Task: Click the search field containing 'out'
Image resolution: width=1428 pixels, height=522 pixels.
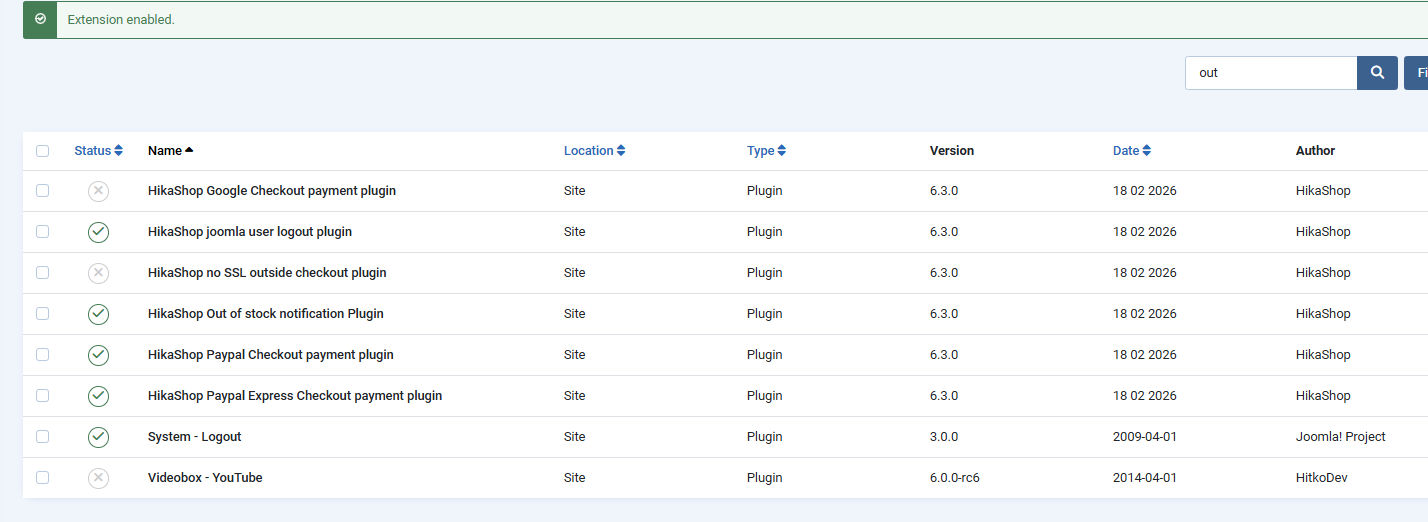Action: 1270,73
